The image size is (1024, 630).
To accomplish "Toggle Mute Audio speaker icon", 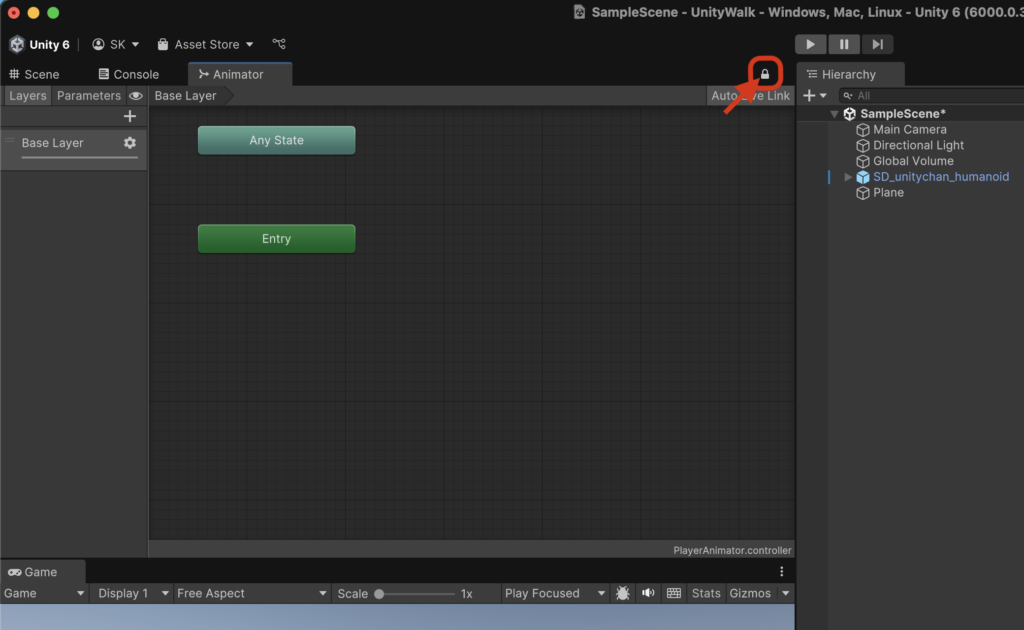I will tap(648, 593).
